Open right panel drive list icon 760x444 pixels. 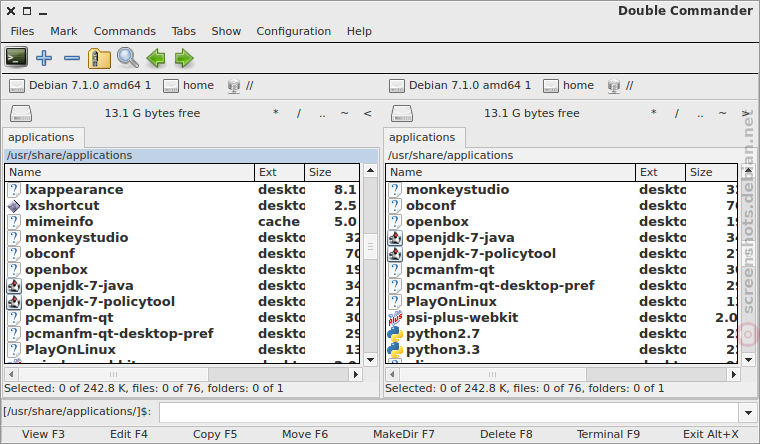402,113
